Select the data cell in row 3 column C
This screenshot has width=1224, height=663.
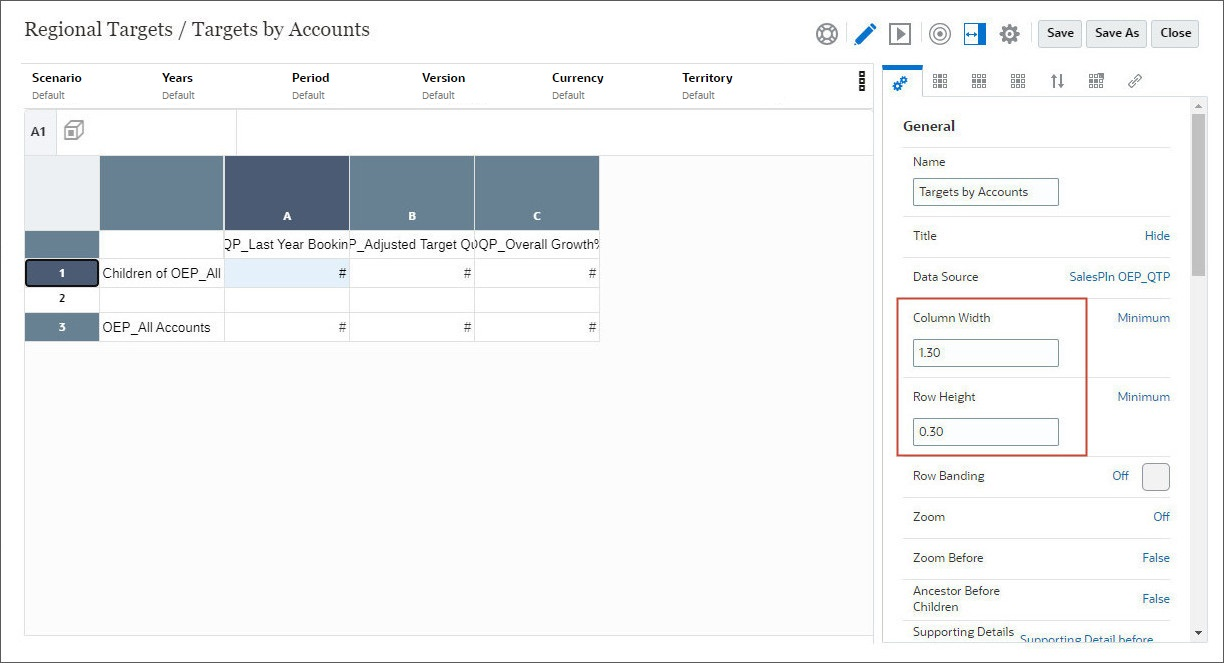537,327
